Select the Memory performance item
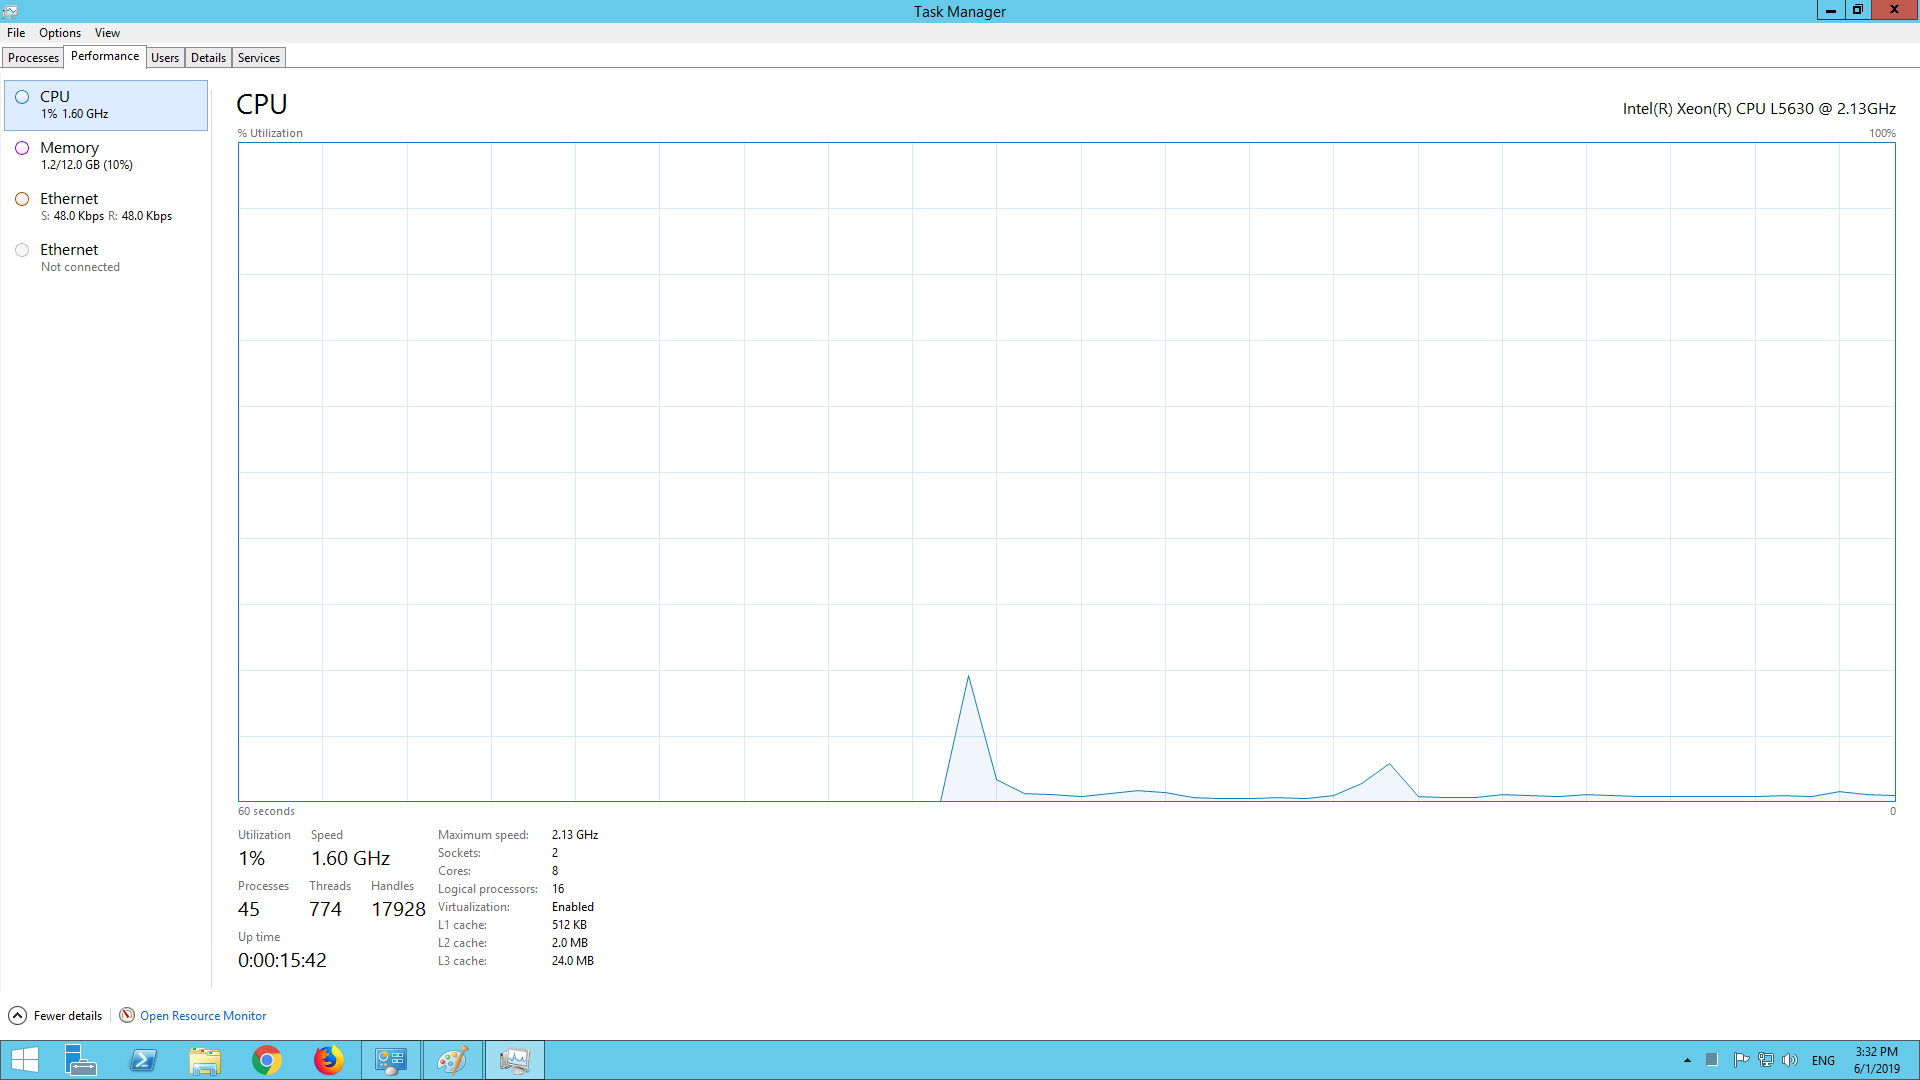The height and width of the screenshot is (1080, 1920). (105, 156)
